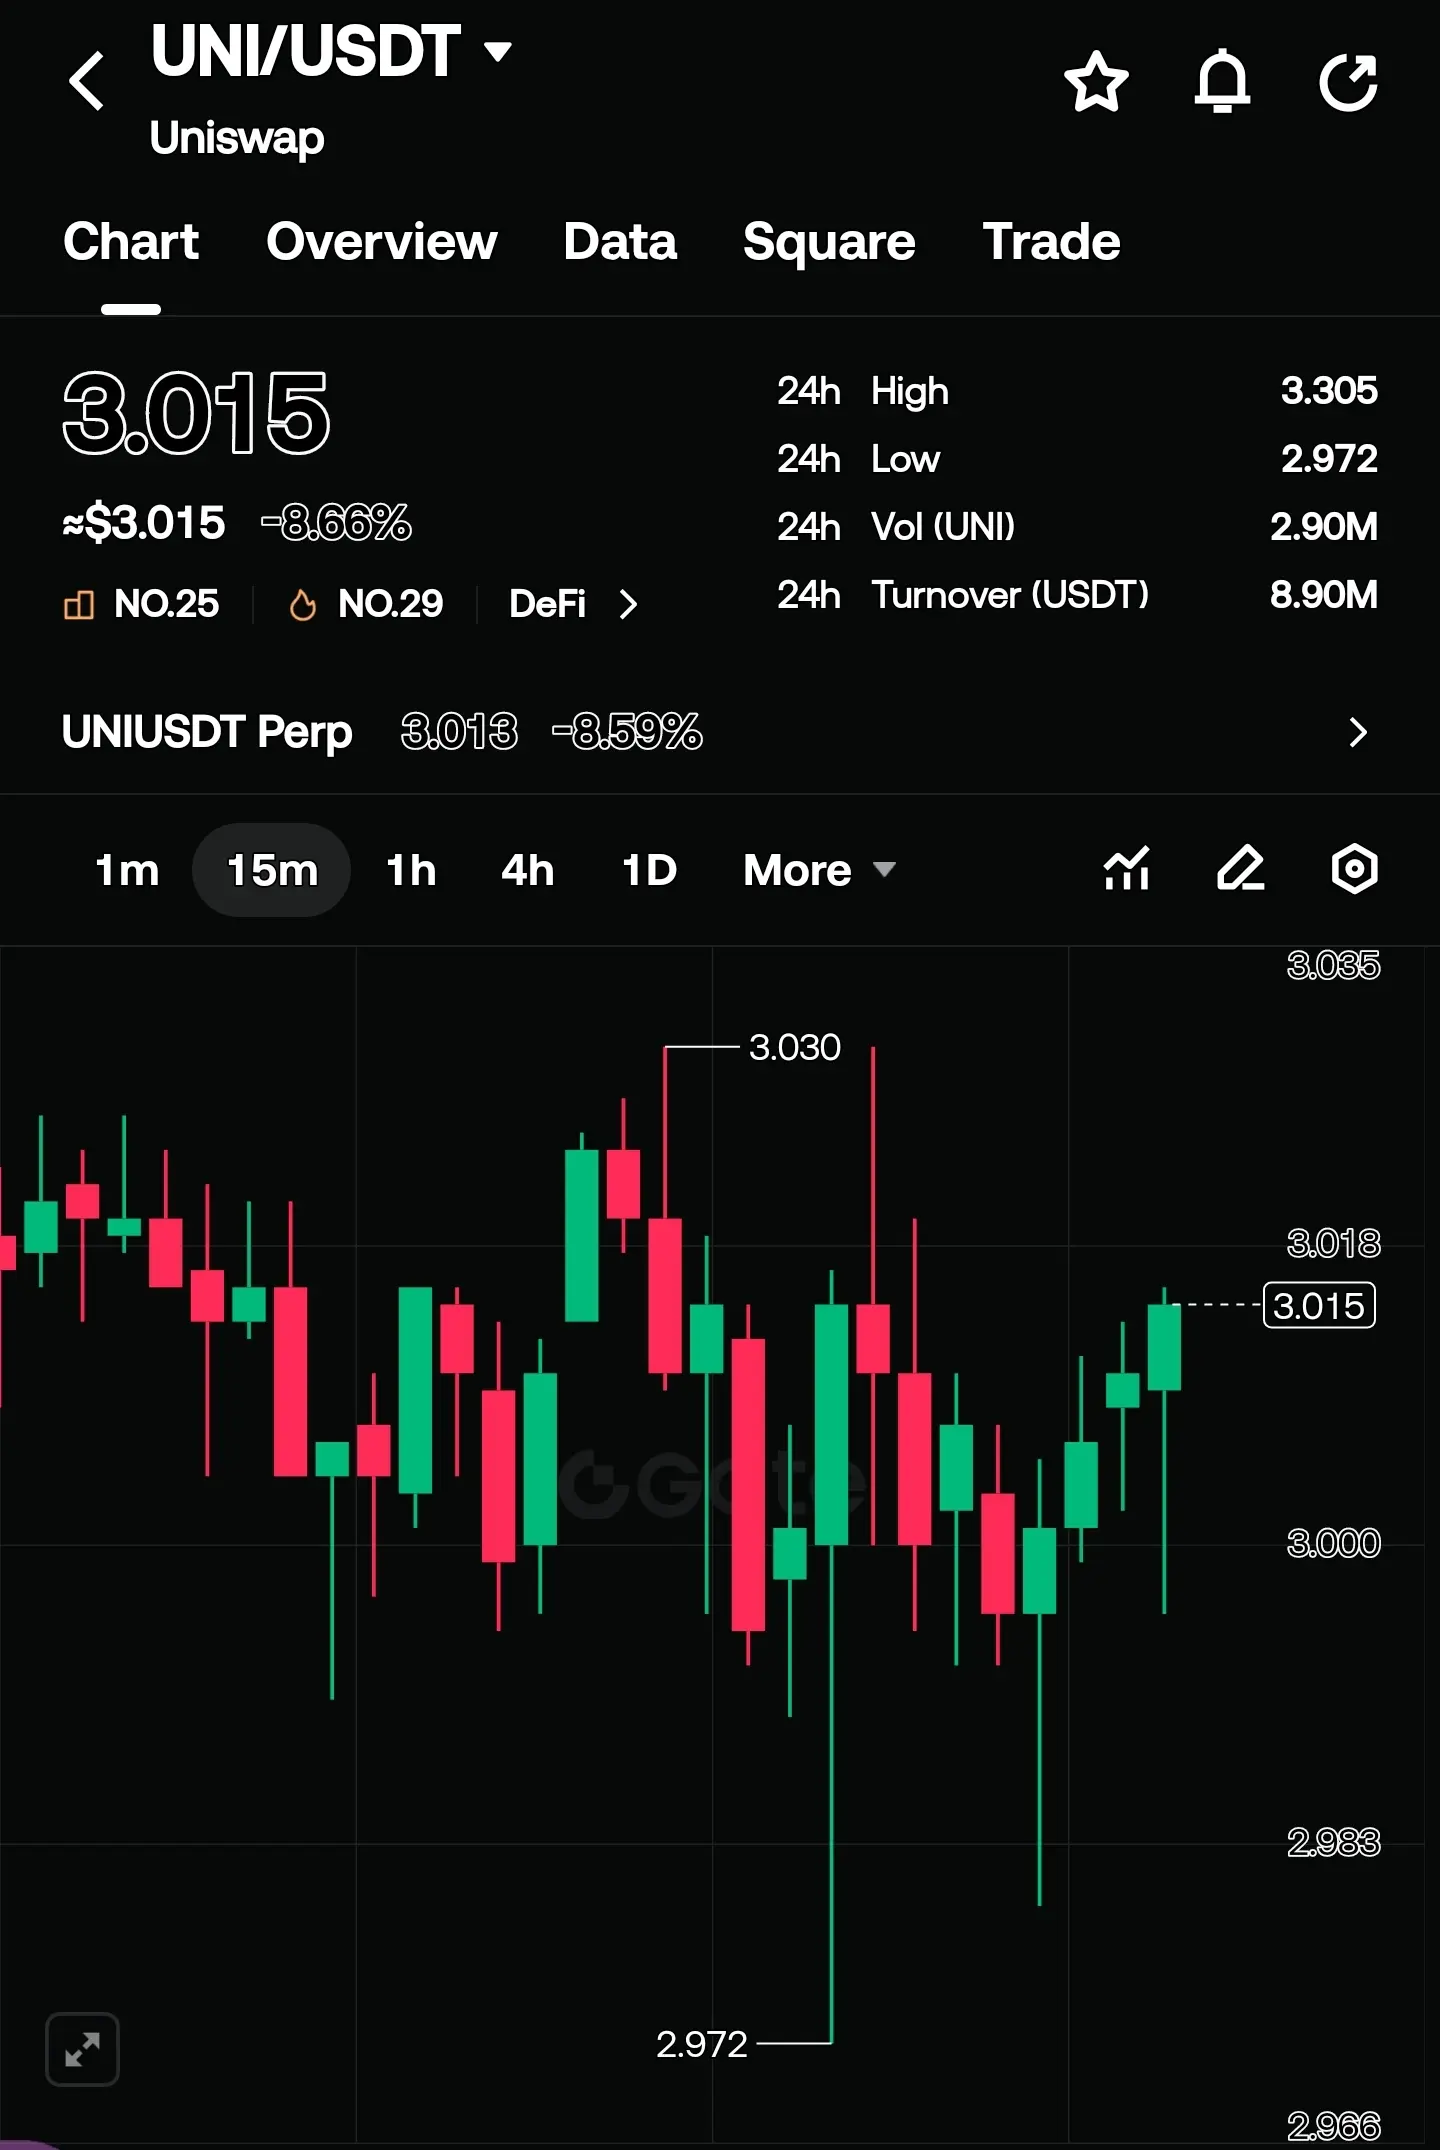Tap the current price tag 3.015 on axis

[x=1319, y=1305]
